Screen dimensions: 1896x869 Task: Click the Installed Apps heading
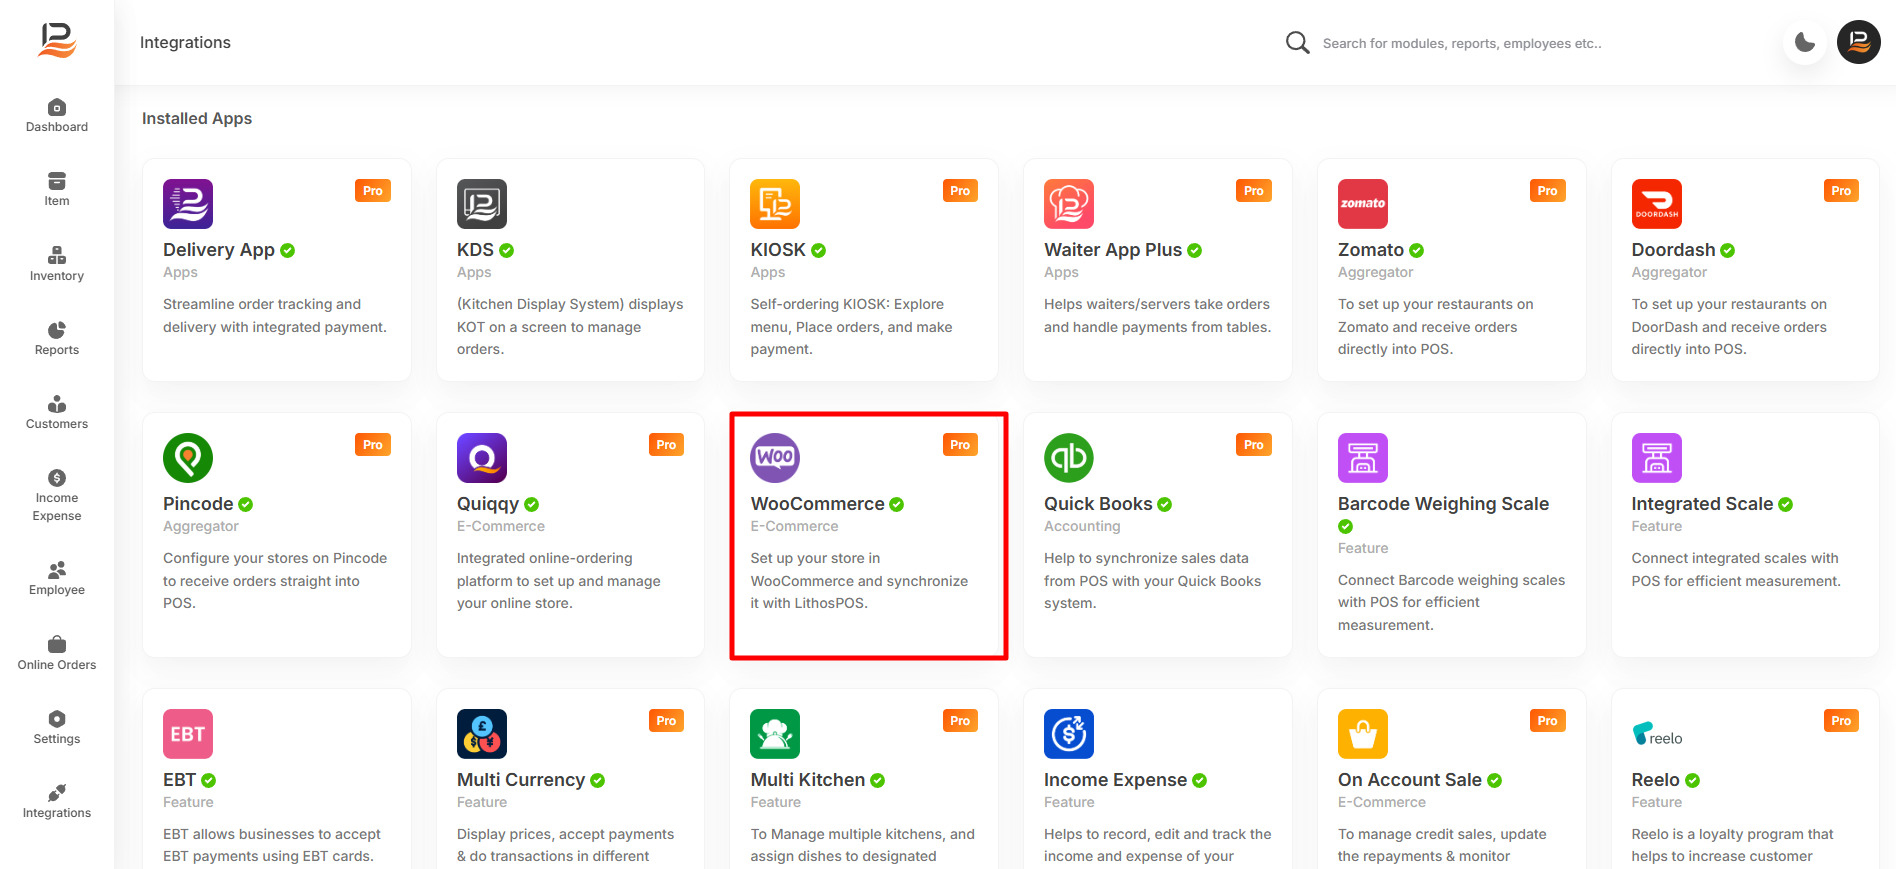197,118
